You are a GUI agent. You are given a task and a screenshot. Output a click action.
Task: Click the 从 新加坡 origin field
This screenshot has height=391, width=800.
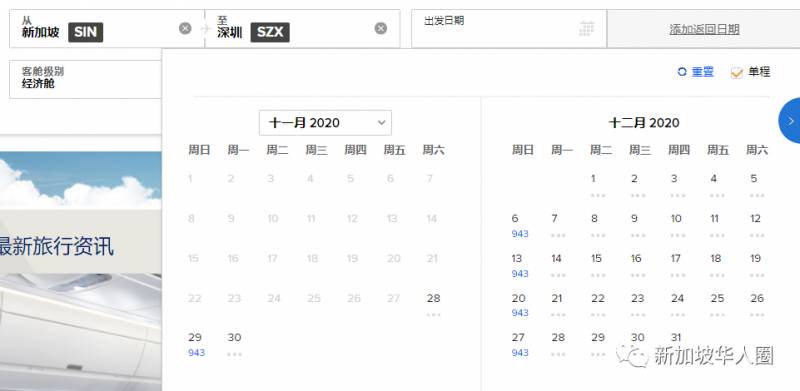107,29
